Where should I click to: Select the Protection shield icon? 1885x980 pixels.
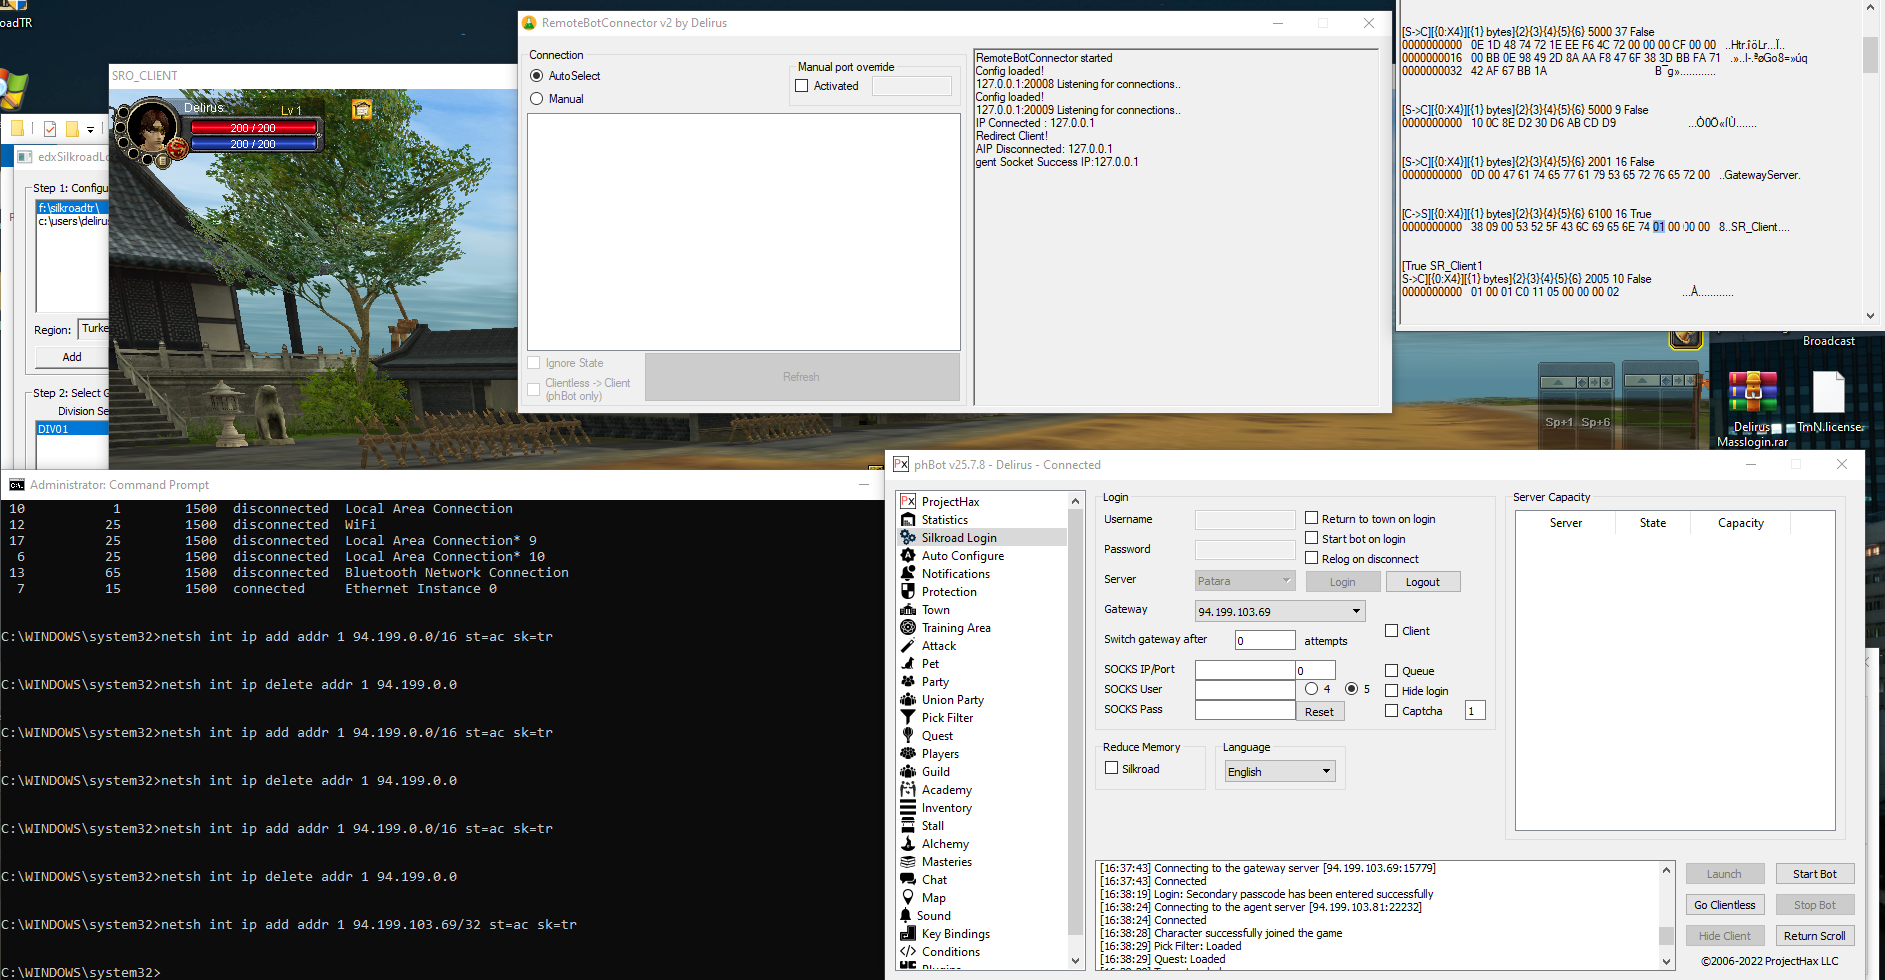pyautogui.click(x=908, y=592)
